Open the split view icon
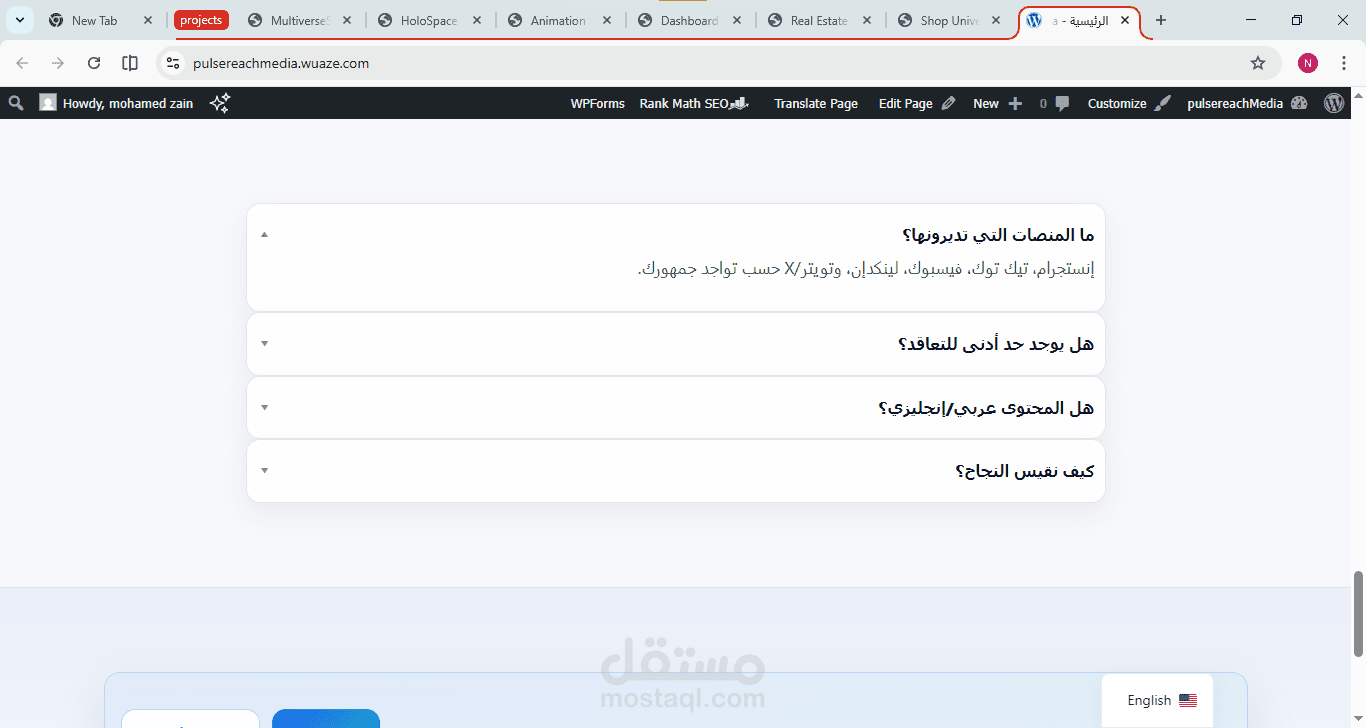The width and height of the screenshot is (1366, 728). (x=130, y=63)
